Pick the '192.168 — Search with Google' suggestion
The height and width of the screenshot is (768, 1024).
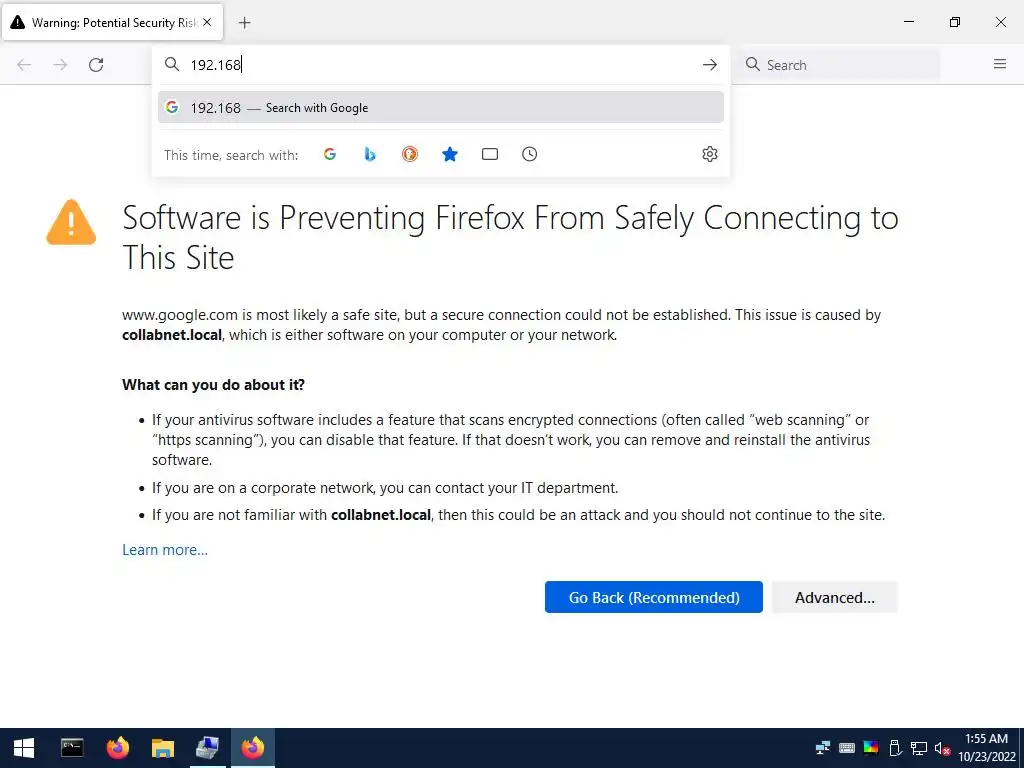coord(440,108)
